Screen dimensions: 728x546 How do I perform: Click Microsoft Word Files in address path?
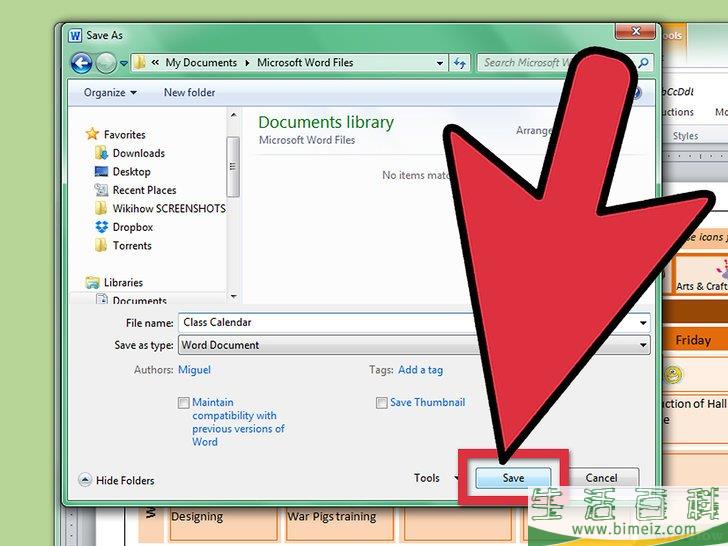point(305,63)
